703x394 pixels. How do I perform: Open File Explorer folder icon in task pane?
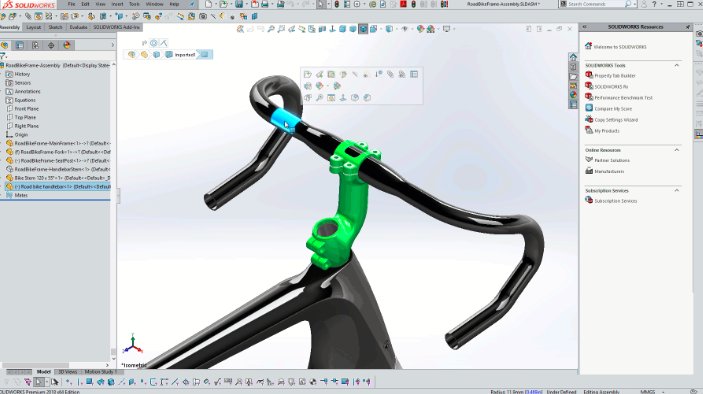click(x=573, y=76)
